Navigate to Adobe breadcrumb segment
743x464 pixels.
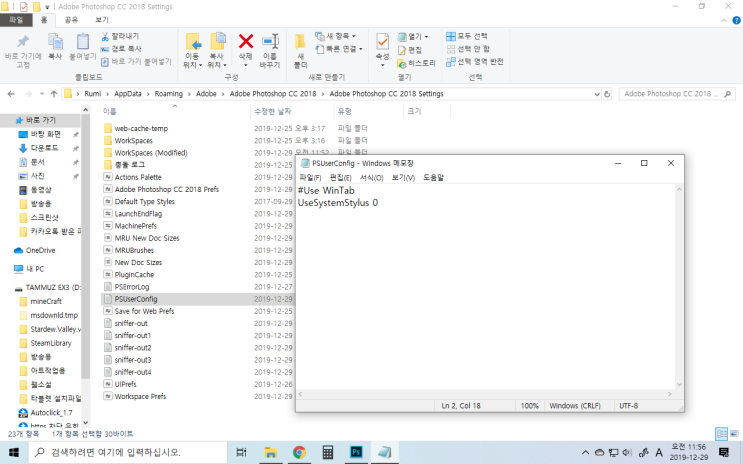click(x=206, y=94)
